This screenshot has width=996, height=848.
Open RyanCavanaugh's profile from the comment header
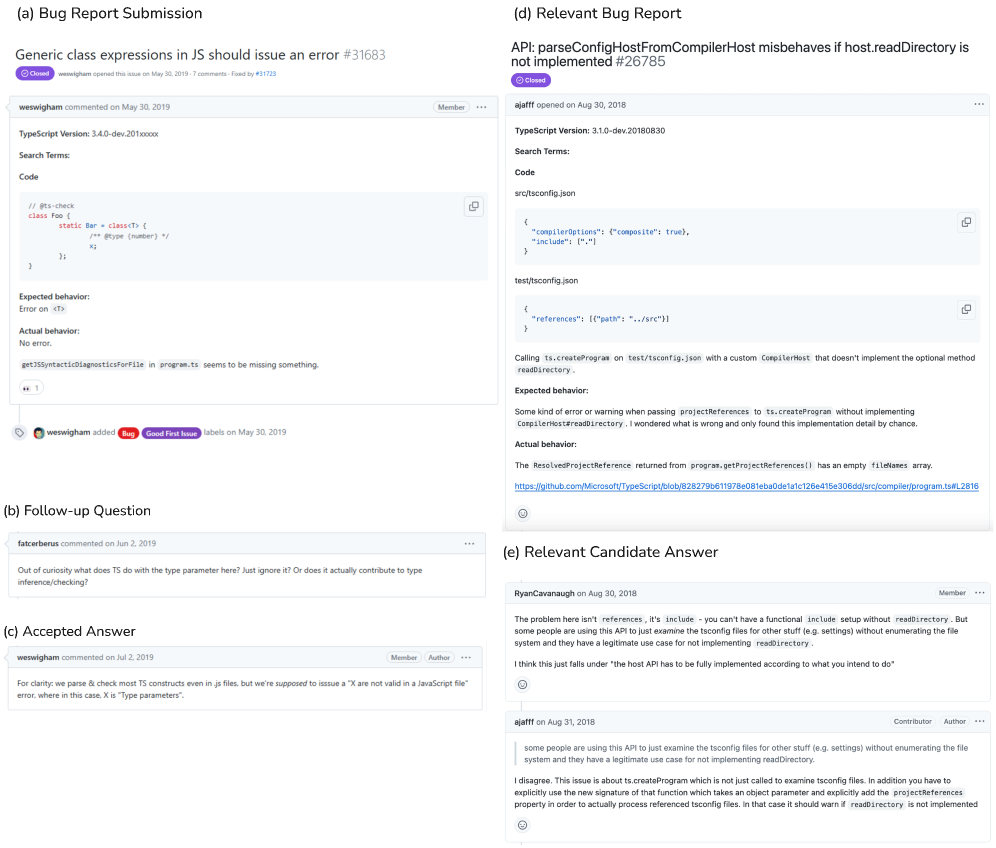pos(546,593)
